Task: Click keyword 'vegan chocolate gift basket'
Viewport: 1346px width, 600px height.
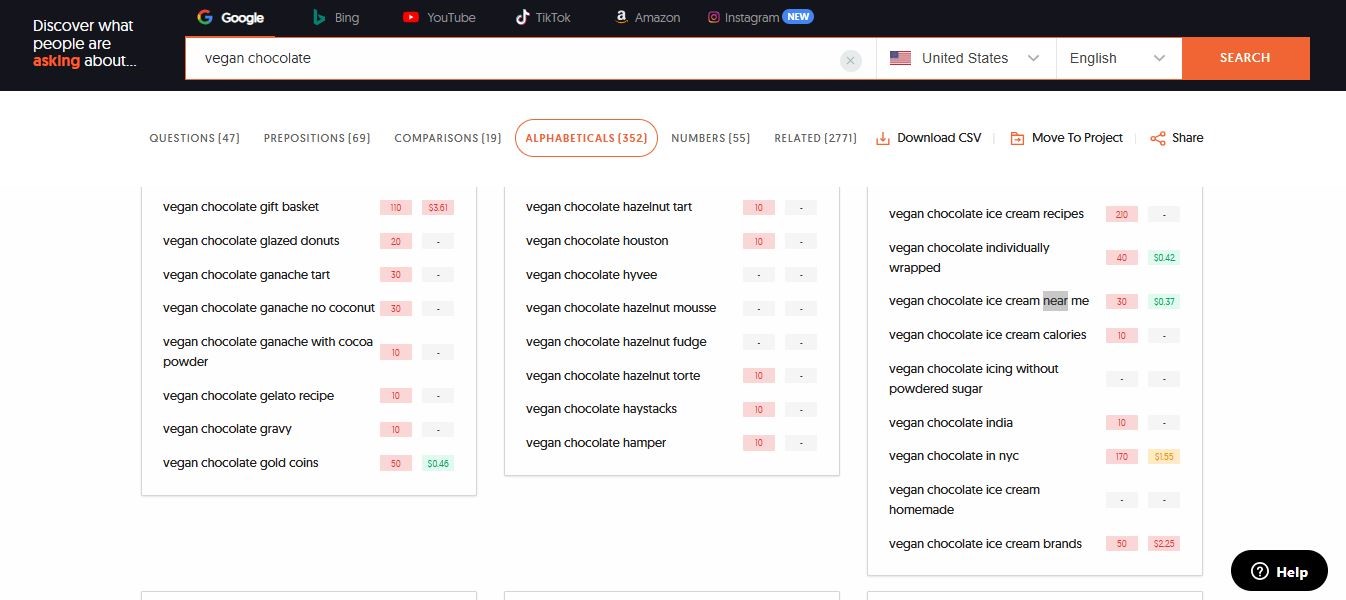Action: coord(241,207)
